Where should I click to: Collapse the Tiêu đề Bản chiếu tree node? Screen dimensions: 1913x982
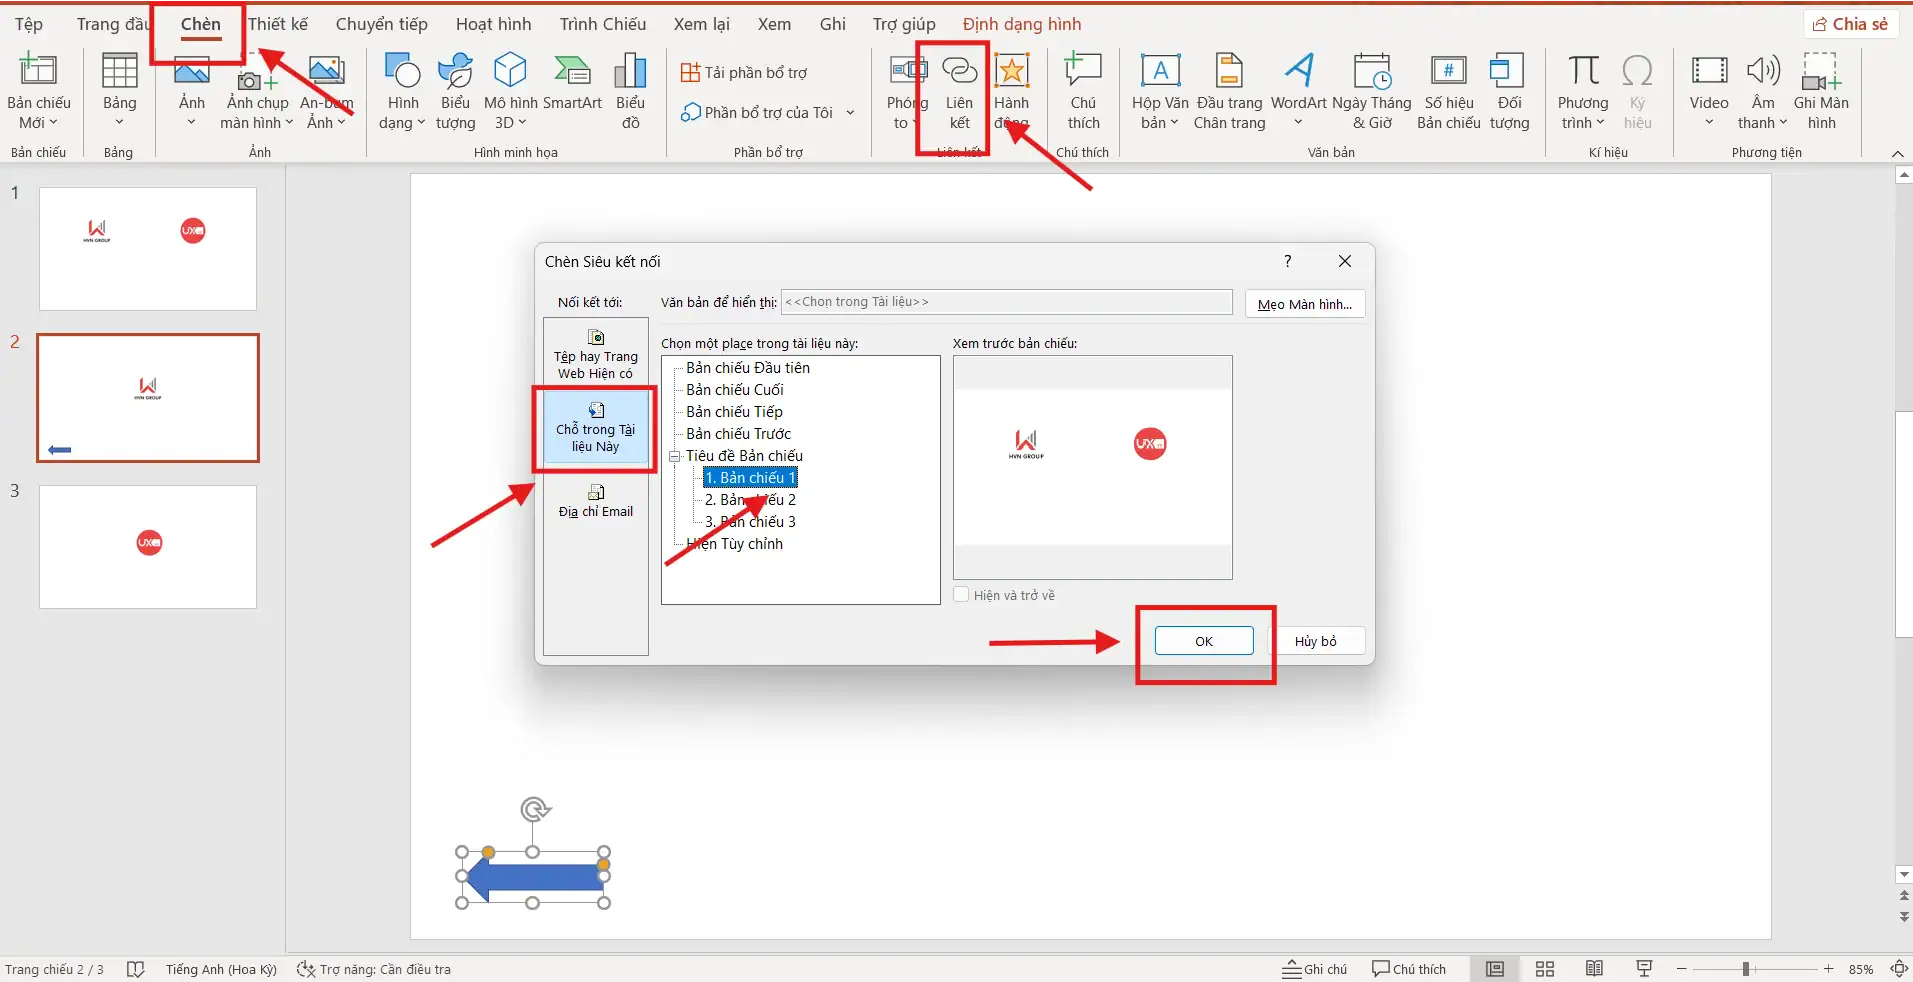(x=676, y=455)
